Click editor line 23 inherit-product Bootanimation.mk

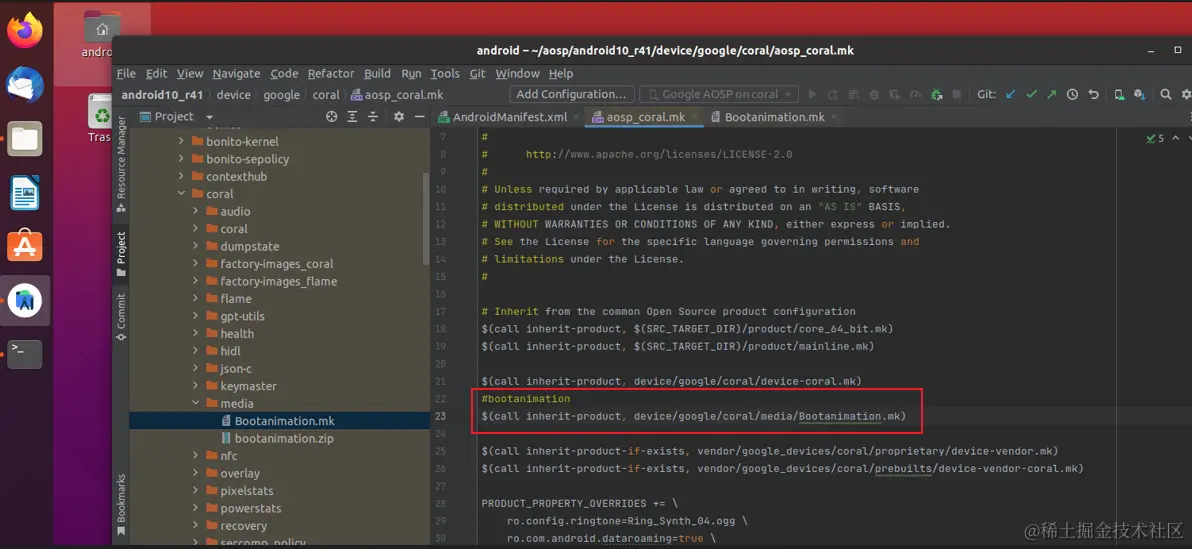coord(693,417)
